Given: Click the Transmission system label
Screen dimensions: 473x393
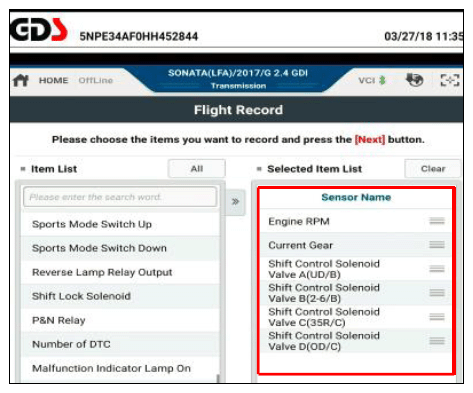Looking at the screenshot, I should (238, 86).
